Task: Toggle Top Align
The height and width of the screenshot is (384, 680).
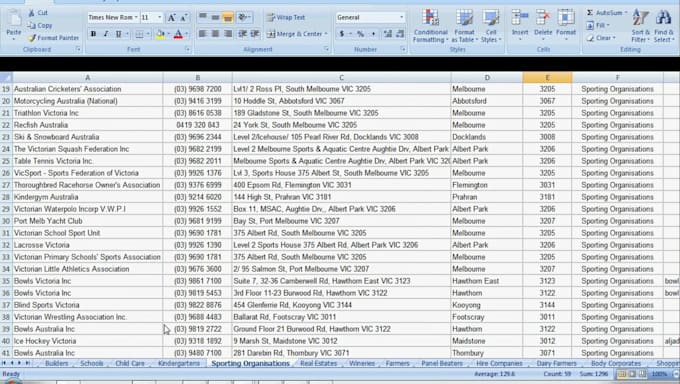Action: 203,17
